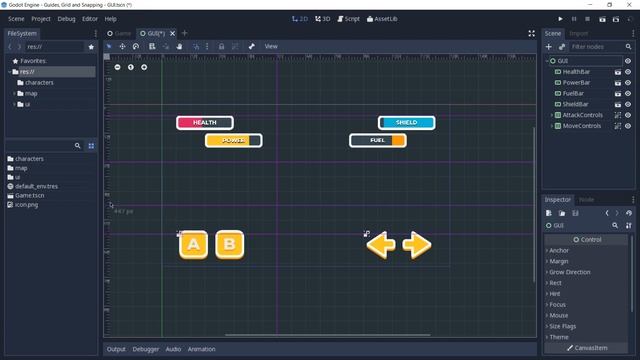The width and height of the screenshot is (640, 360).
Task: Open HealthBar scene in editor icon
Action: (x=618, y=72)
